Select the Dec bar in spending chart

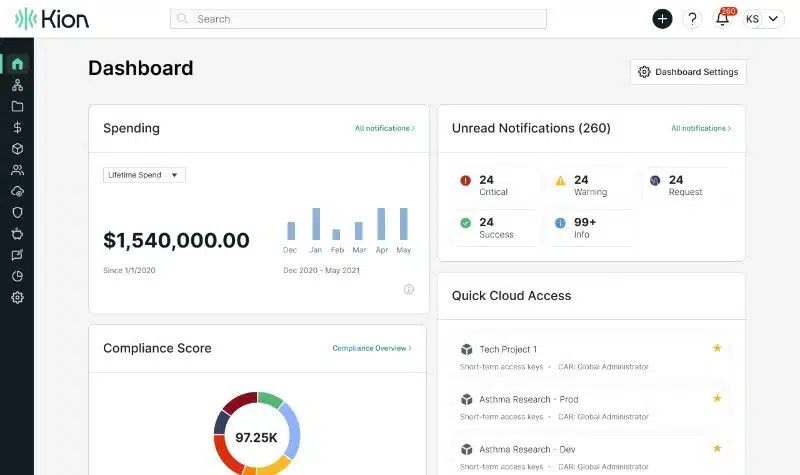coord(291,231)
